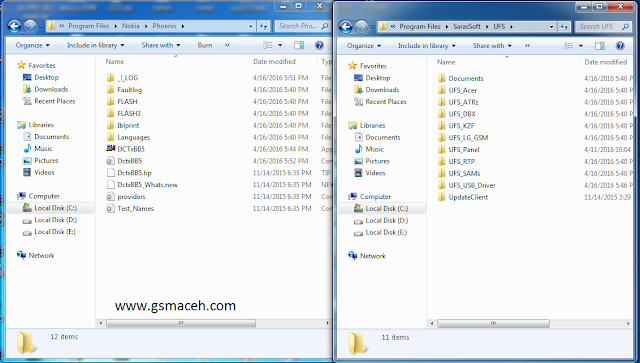The image size is (640, 363).
Task: Open Include in library in Phoenix window
Action: click(96, 45)
